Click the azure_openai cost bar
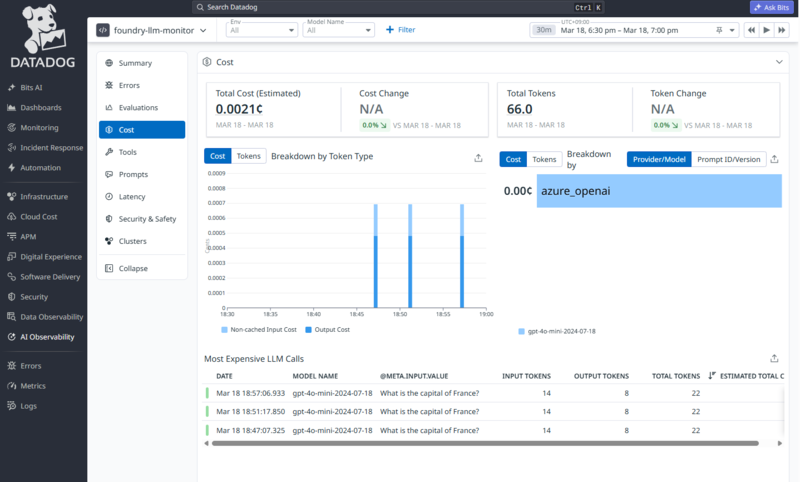 coord(659,191)
